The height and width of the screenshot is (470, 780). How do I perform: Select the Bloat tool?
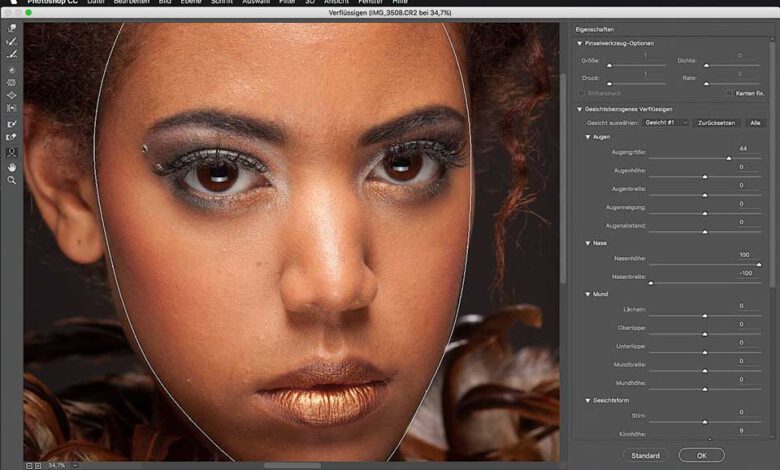click(12, 95)
